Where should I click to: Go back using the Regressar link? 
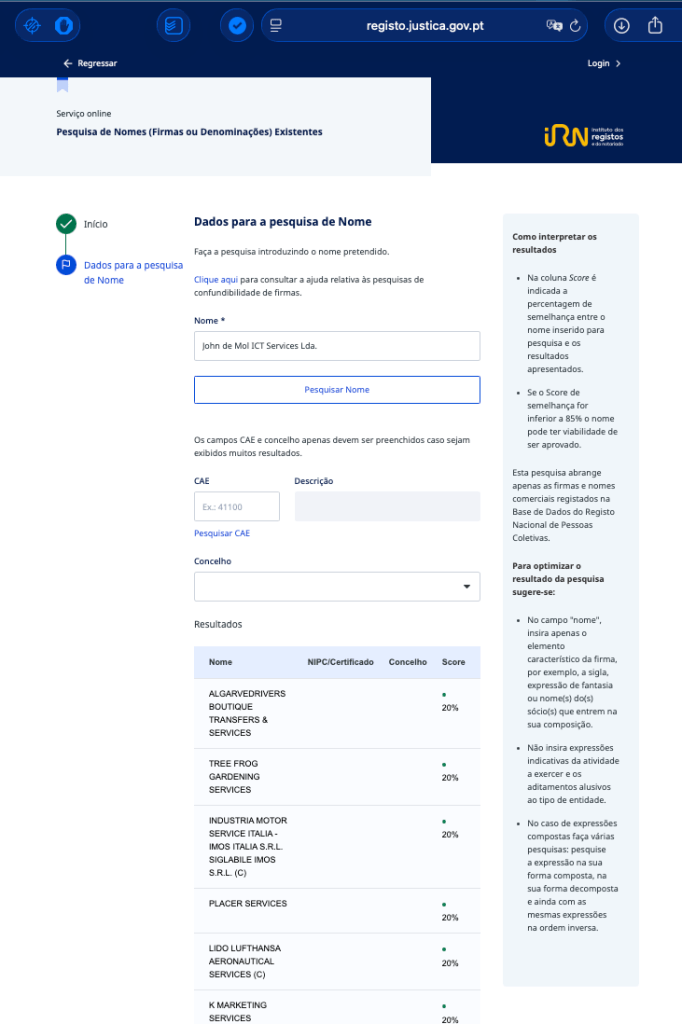[x=90, y=63]
